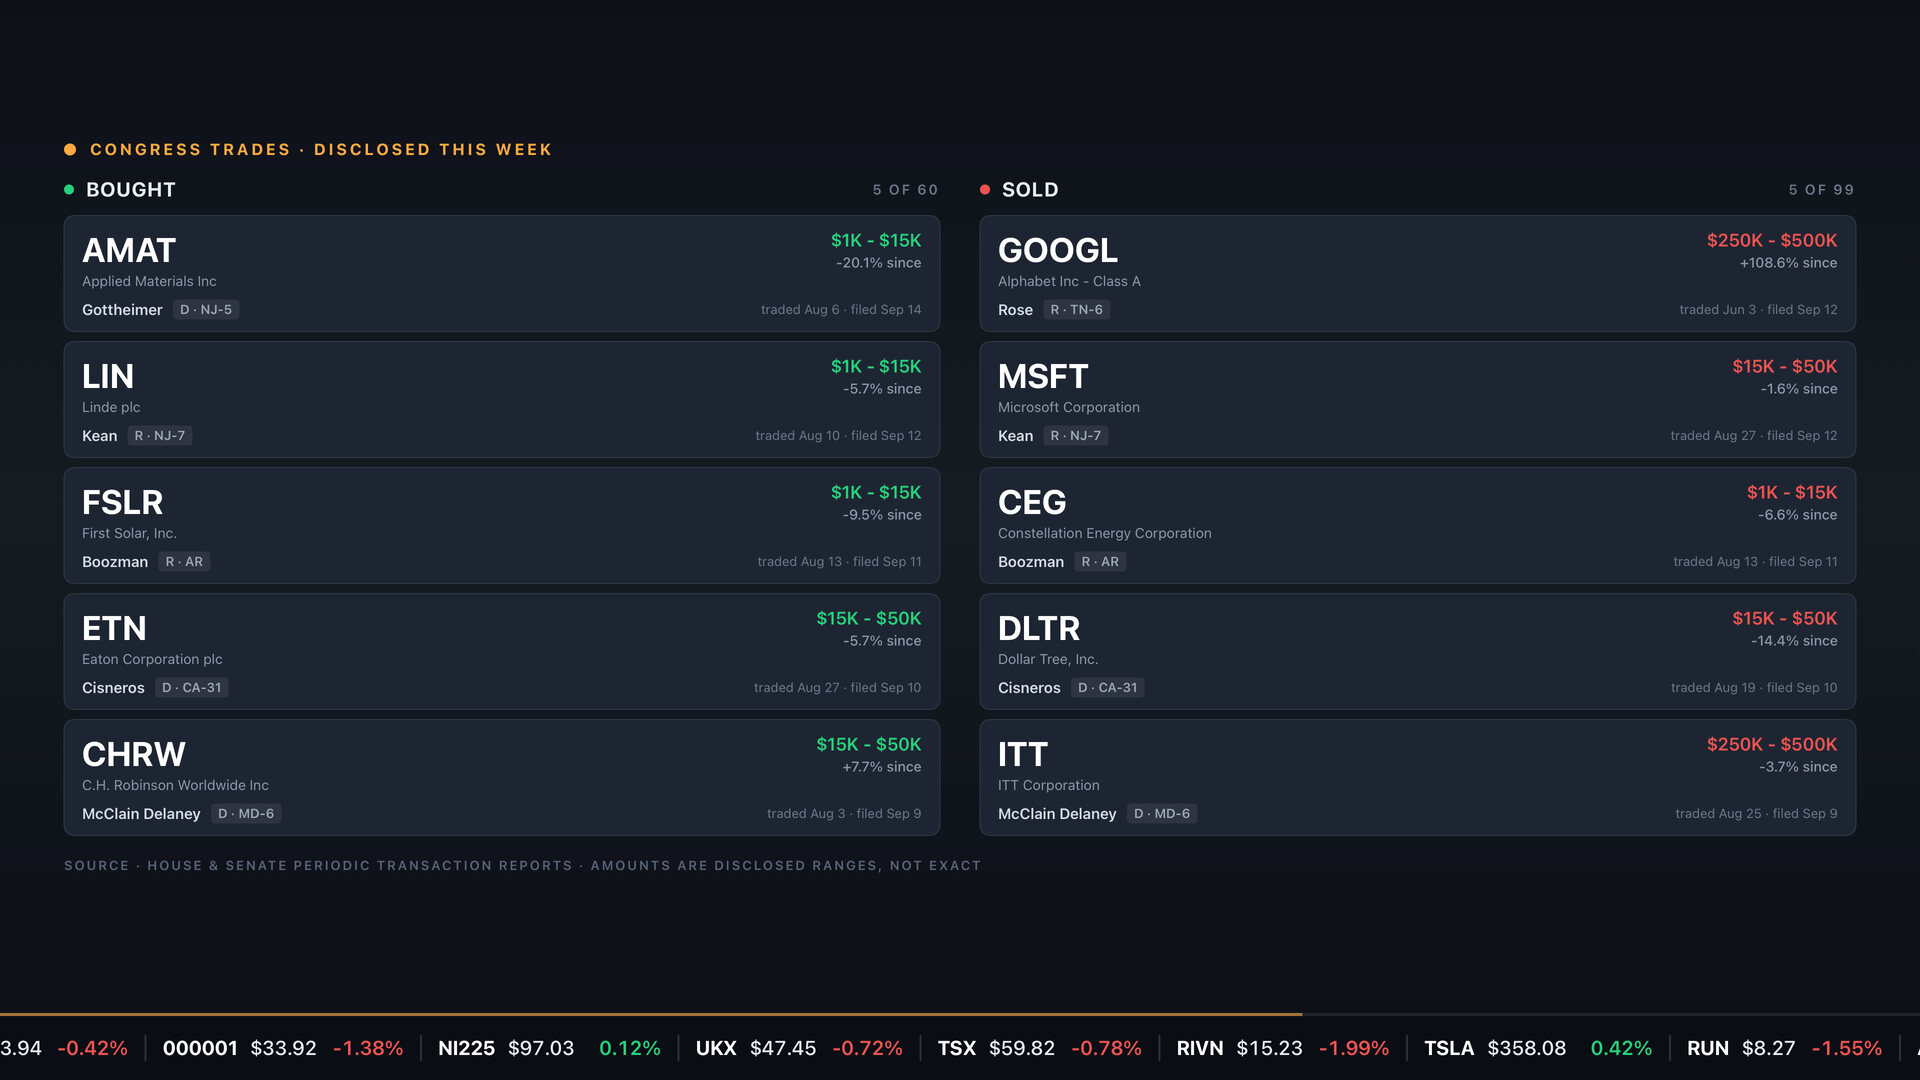The height and width of the screenshot is (1080, 1920).
Task: Click Boozman name on CEG card
Action: point(1031,562)
